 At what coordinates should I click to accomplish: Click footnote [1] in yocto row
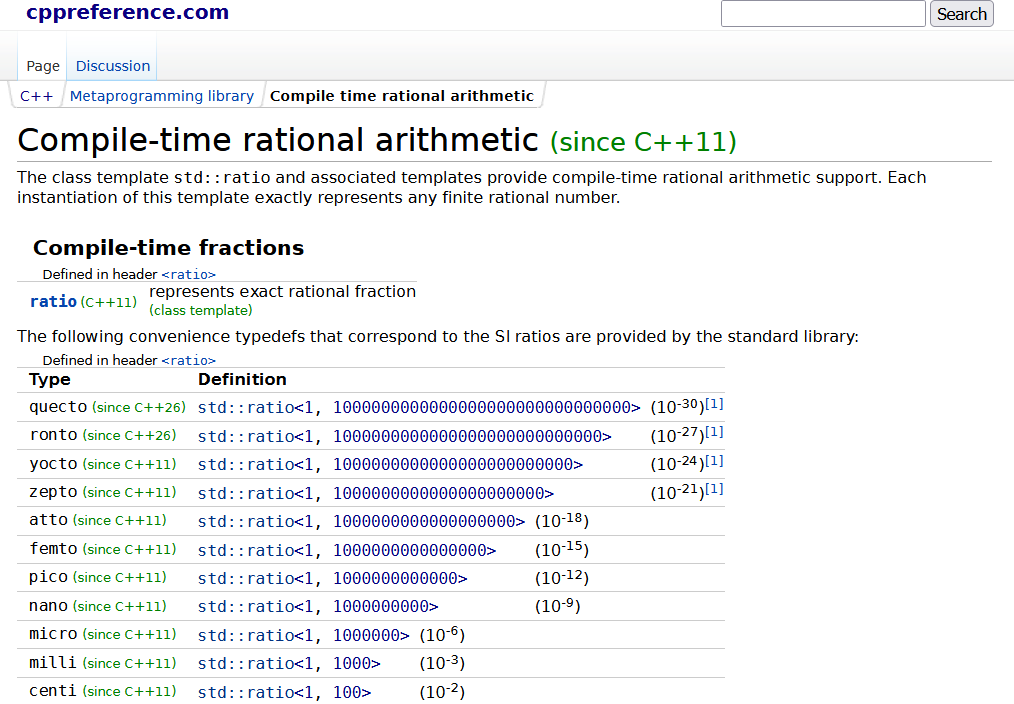(714, 461)
